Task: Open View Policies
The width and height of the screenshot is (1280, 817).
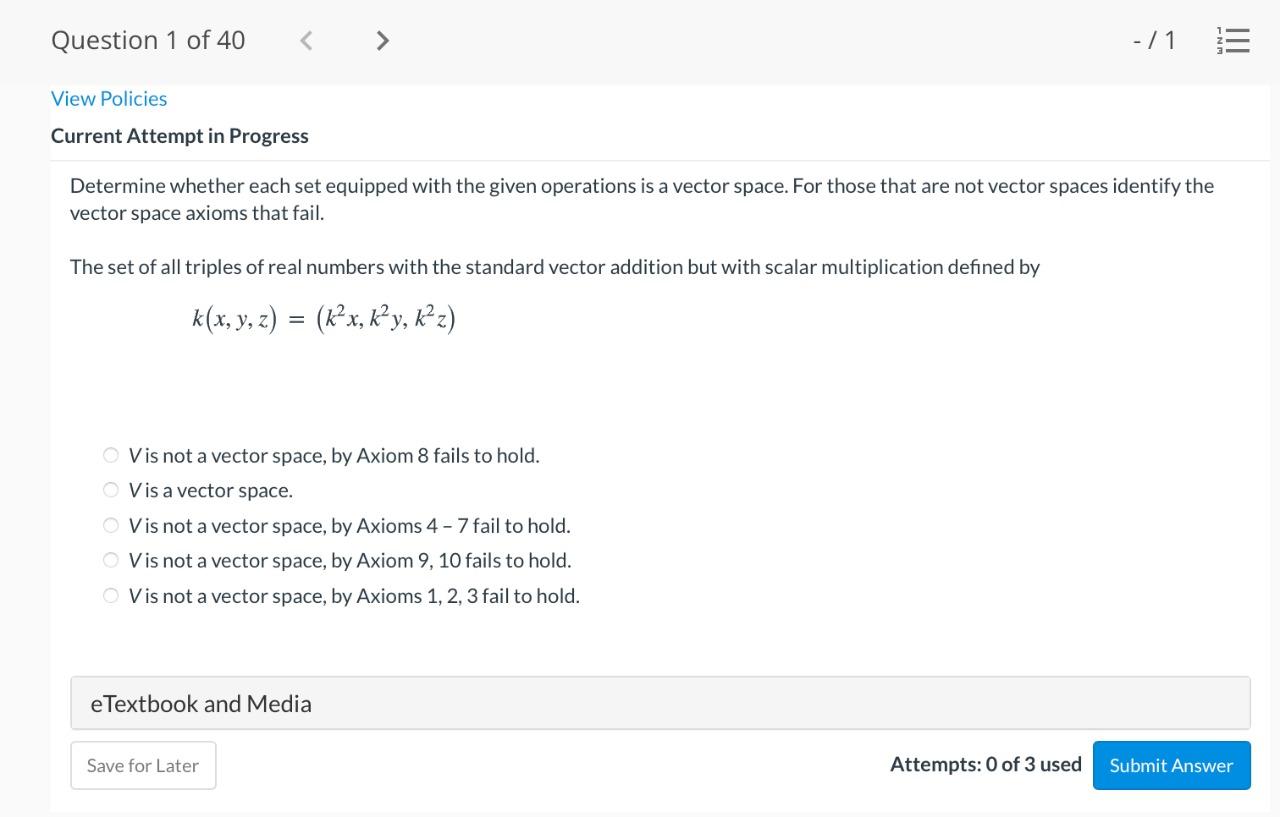Action: pos(109,98)
